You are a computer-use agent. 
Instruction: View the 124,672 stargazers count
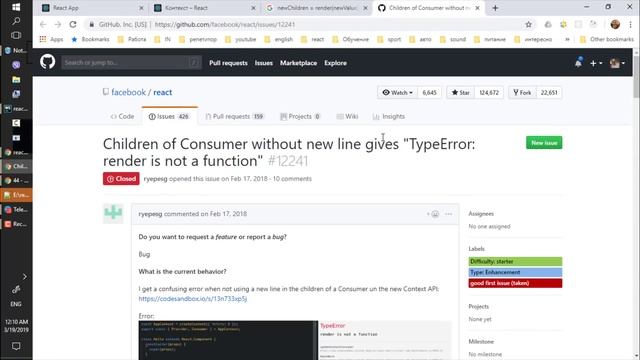click(489, 93)
